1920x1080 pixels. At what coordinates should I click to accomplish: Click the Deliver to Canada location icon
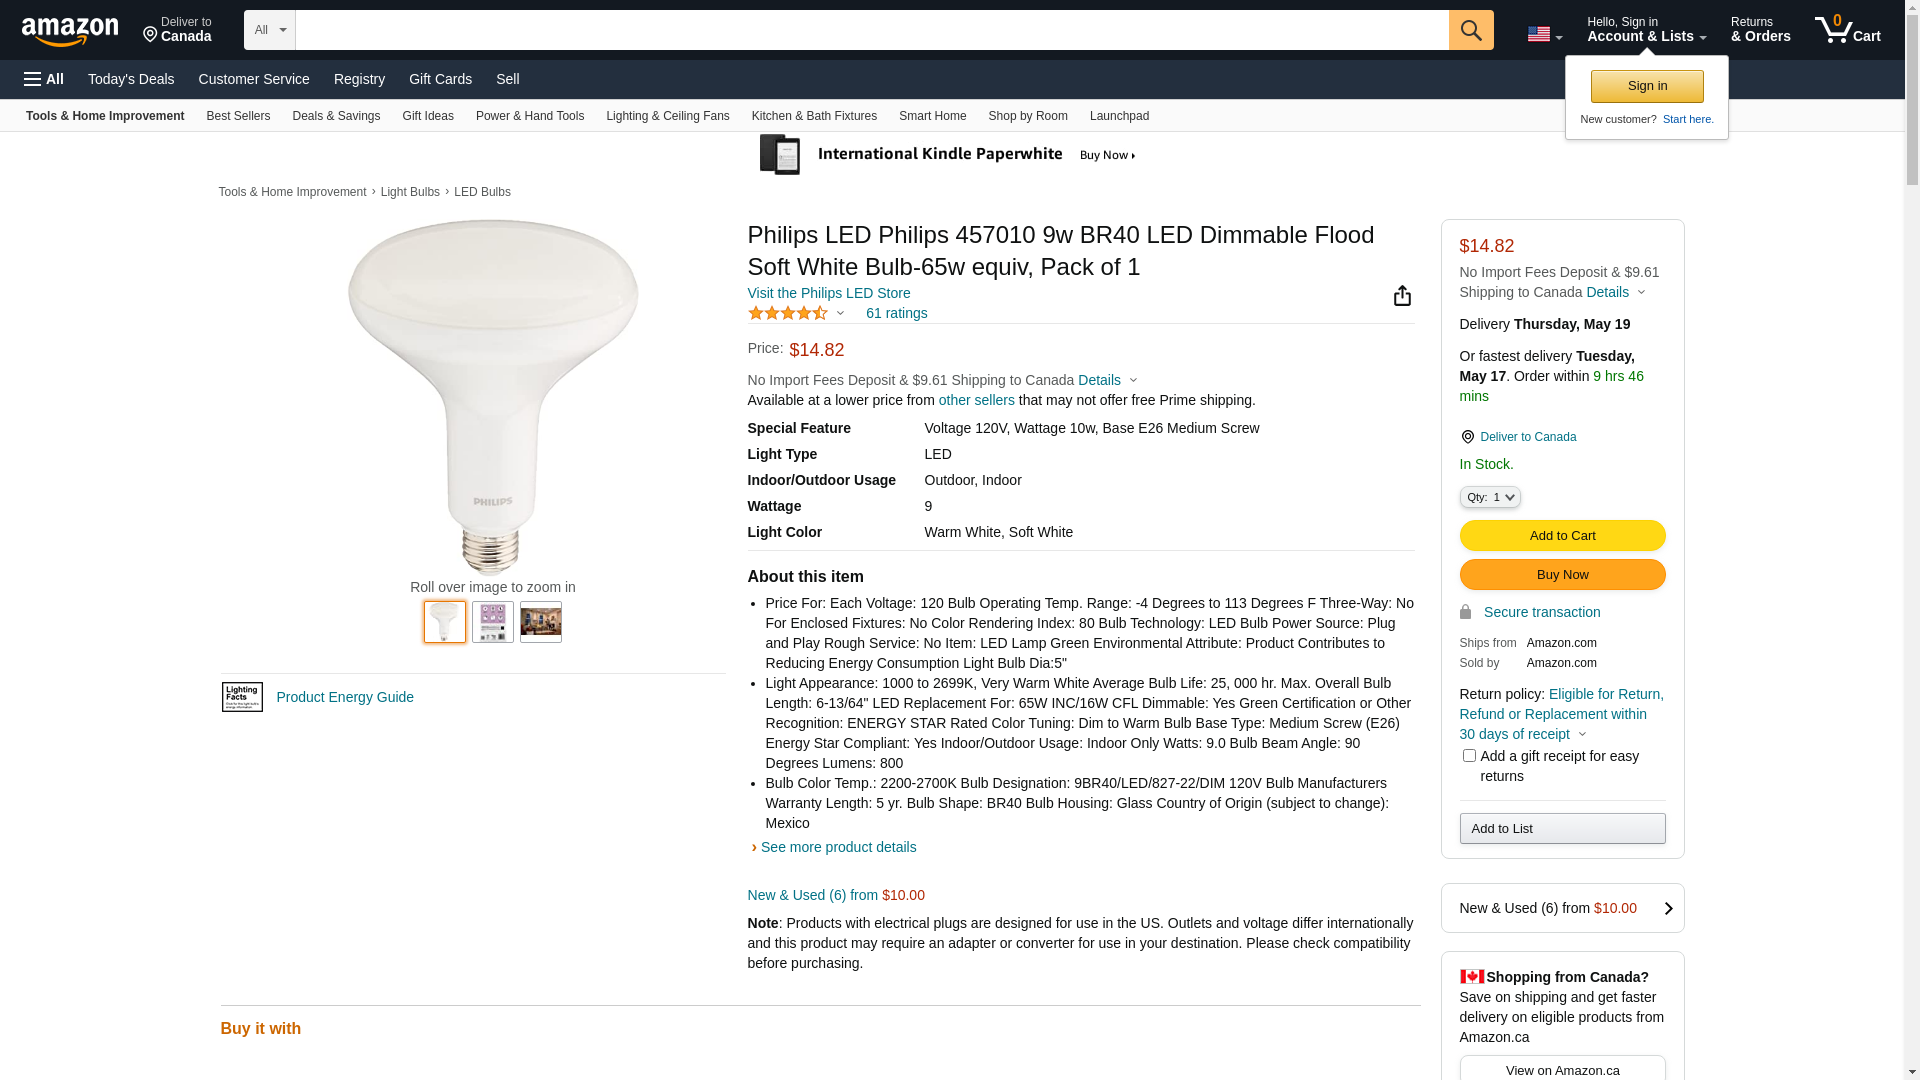(1467, 437)
